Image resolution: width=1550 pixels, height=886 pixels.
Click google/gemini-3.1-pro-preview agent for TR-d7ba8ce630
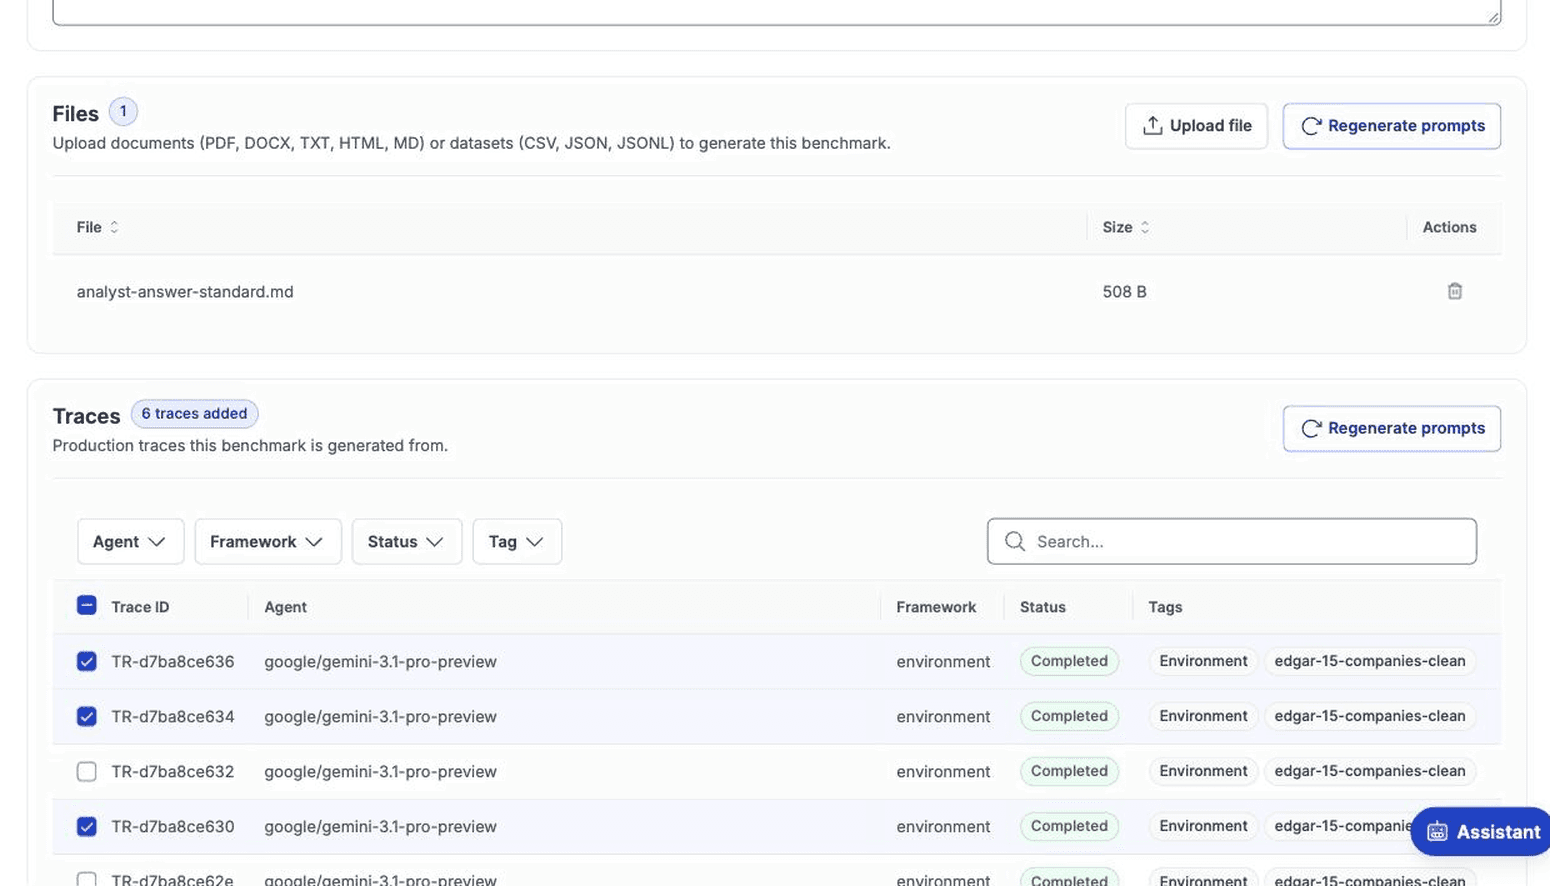(x=380, y=826)
